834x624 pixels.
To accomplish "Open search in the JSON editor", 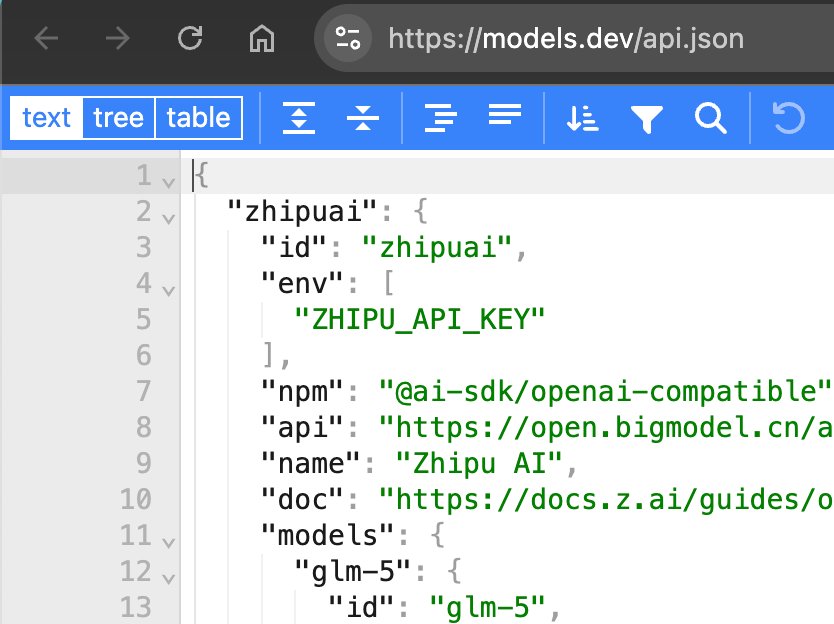I will (711, 118).
